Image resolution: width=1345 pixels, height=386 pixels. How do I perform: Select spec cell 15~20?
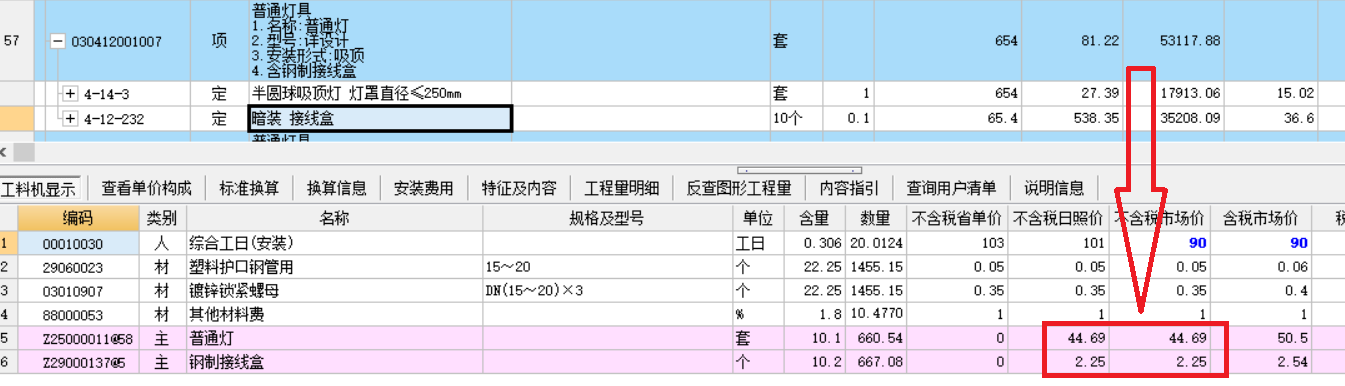607,266
